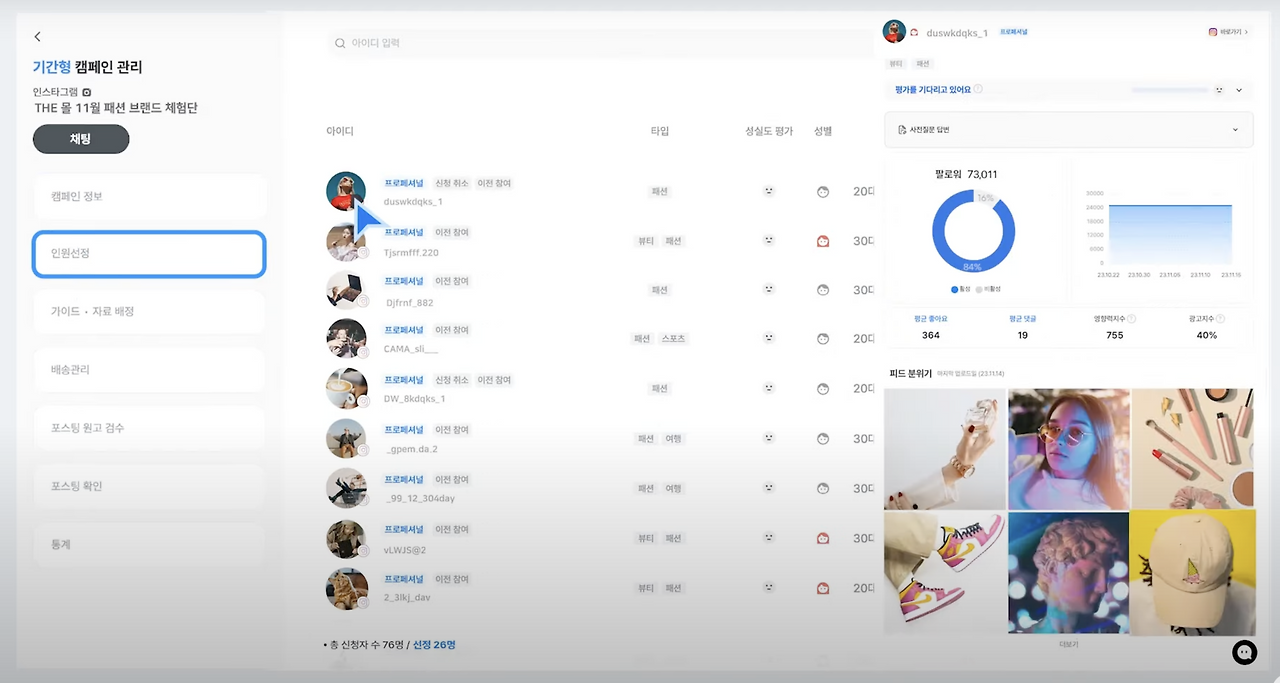This screenshot has height=683, width=1280.
Task: Click 더보기 below the feed thumbnails
Action: click(x=1068, y=643)
